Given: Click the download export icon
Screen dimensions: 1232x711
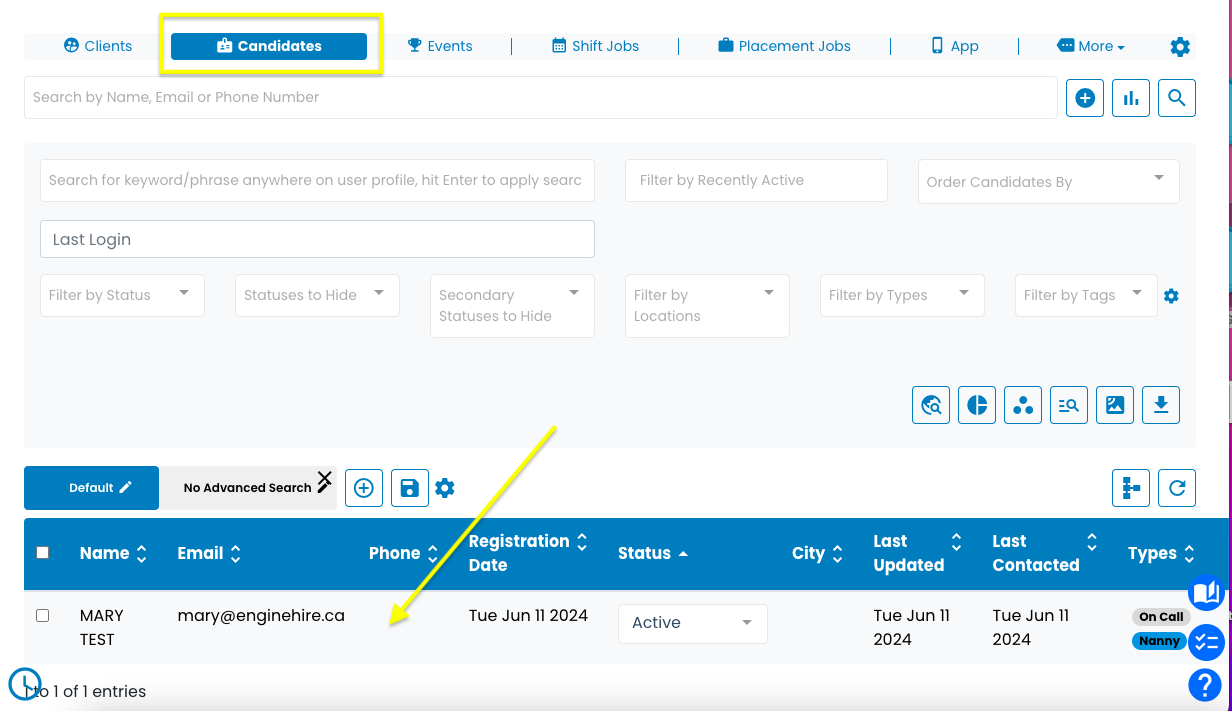Looking at the screenshot, I should (x=1161, y=405).
